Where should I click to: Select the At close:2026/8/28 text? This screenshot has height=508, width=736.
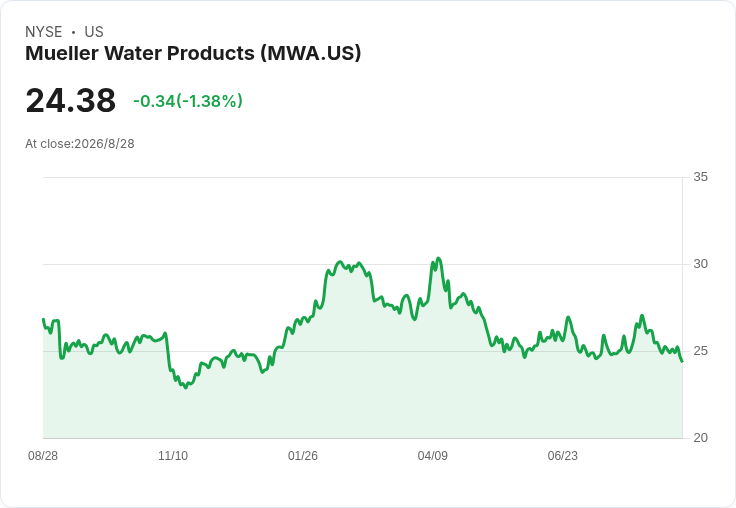click(x=80, y=144)
